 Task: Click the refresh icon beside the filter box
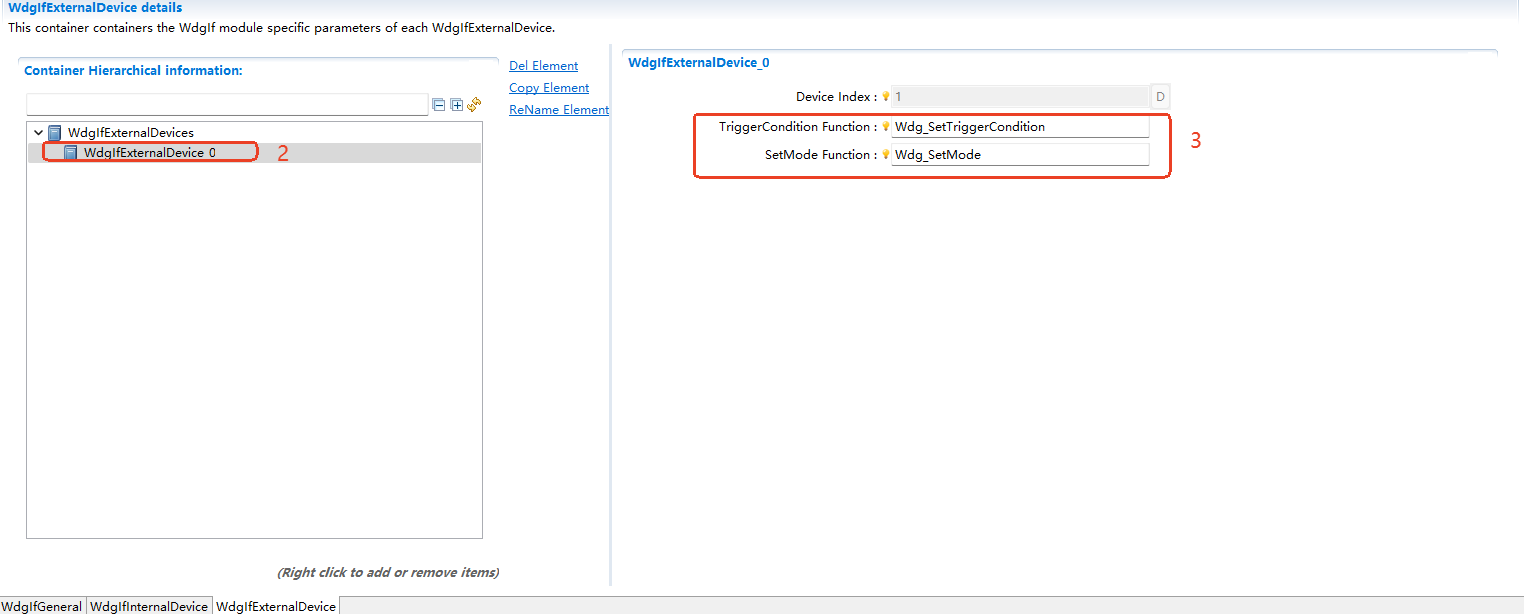click(x=473, y=104)
